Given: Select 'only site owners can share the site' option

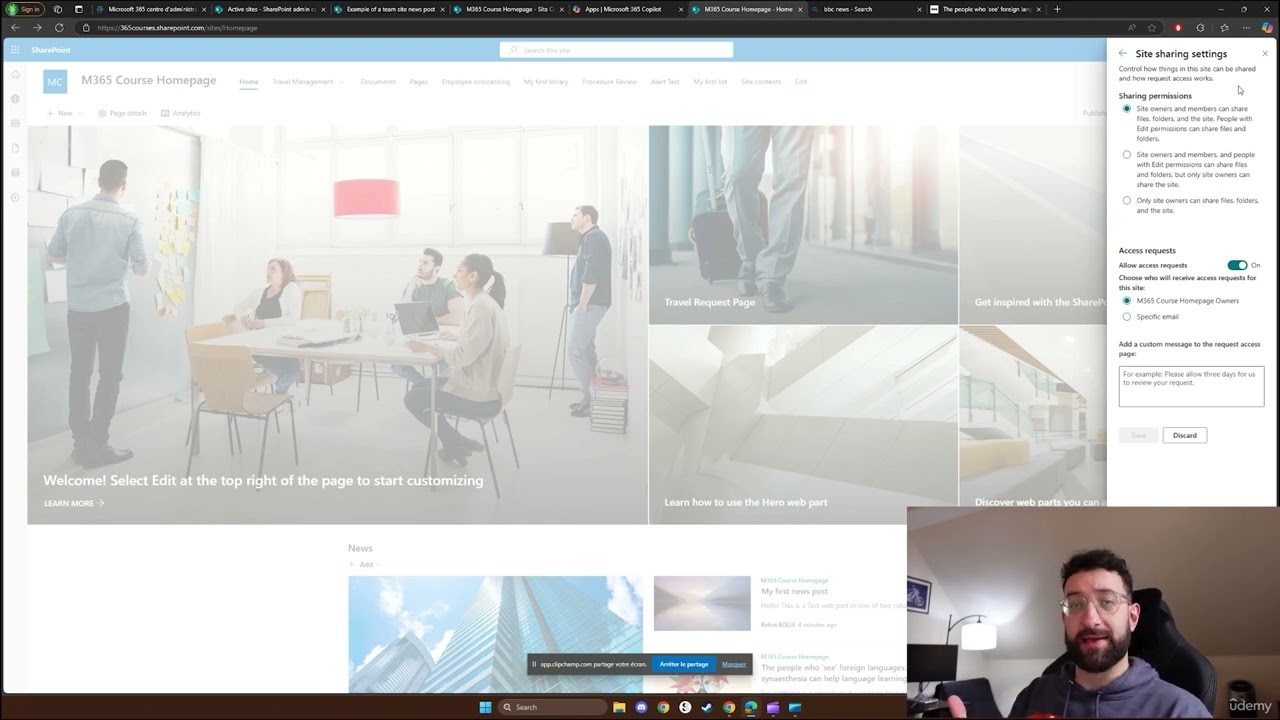Looking at the screenshot, I should coord(1127,155).
